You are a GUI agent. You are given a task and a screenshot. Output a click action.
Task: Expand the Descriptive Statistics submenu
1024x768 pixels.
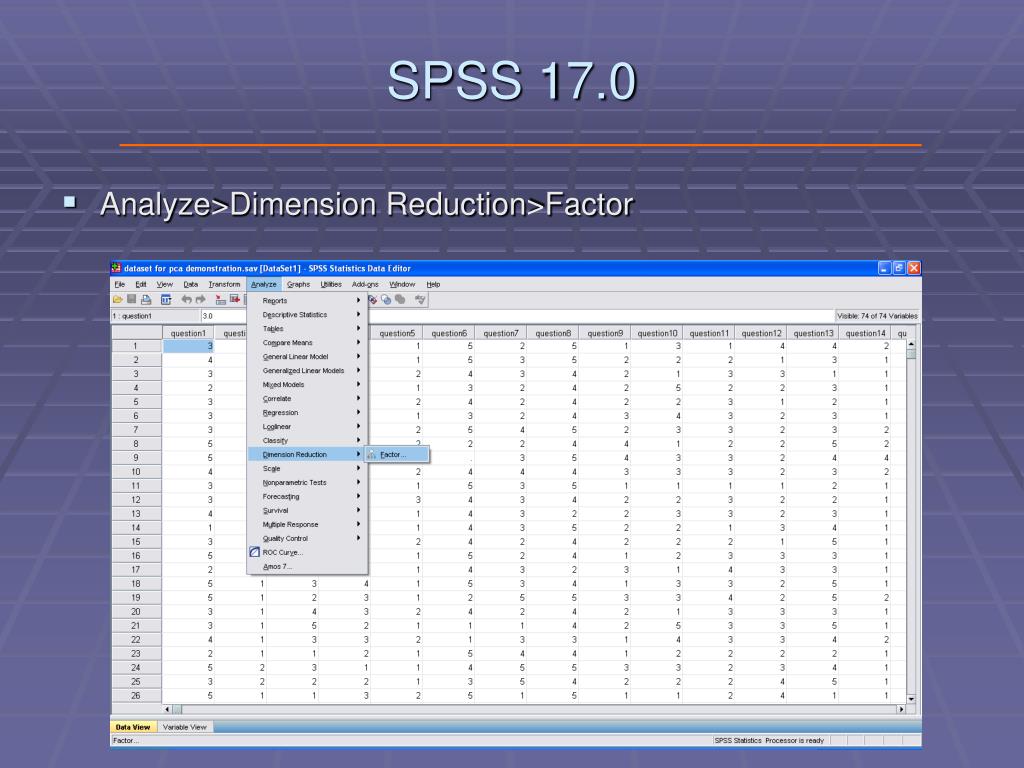(307, 315)
